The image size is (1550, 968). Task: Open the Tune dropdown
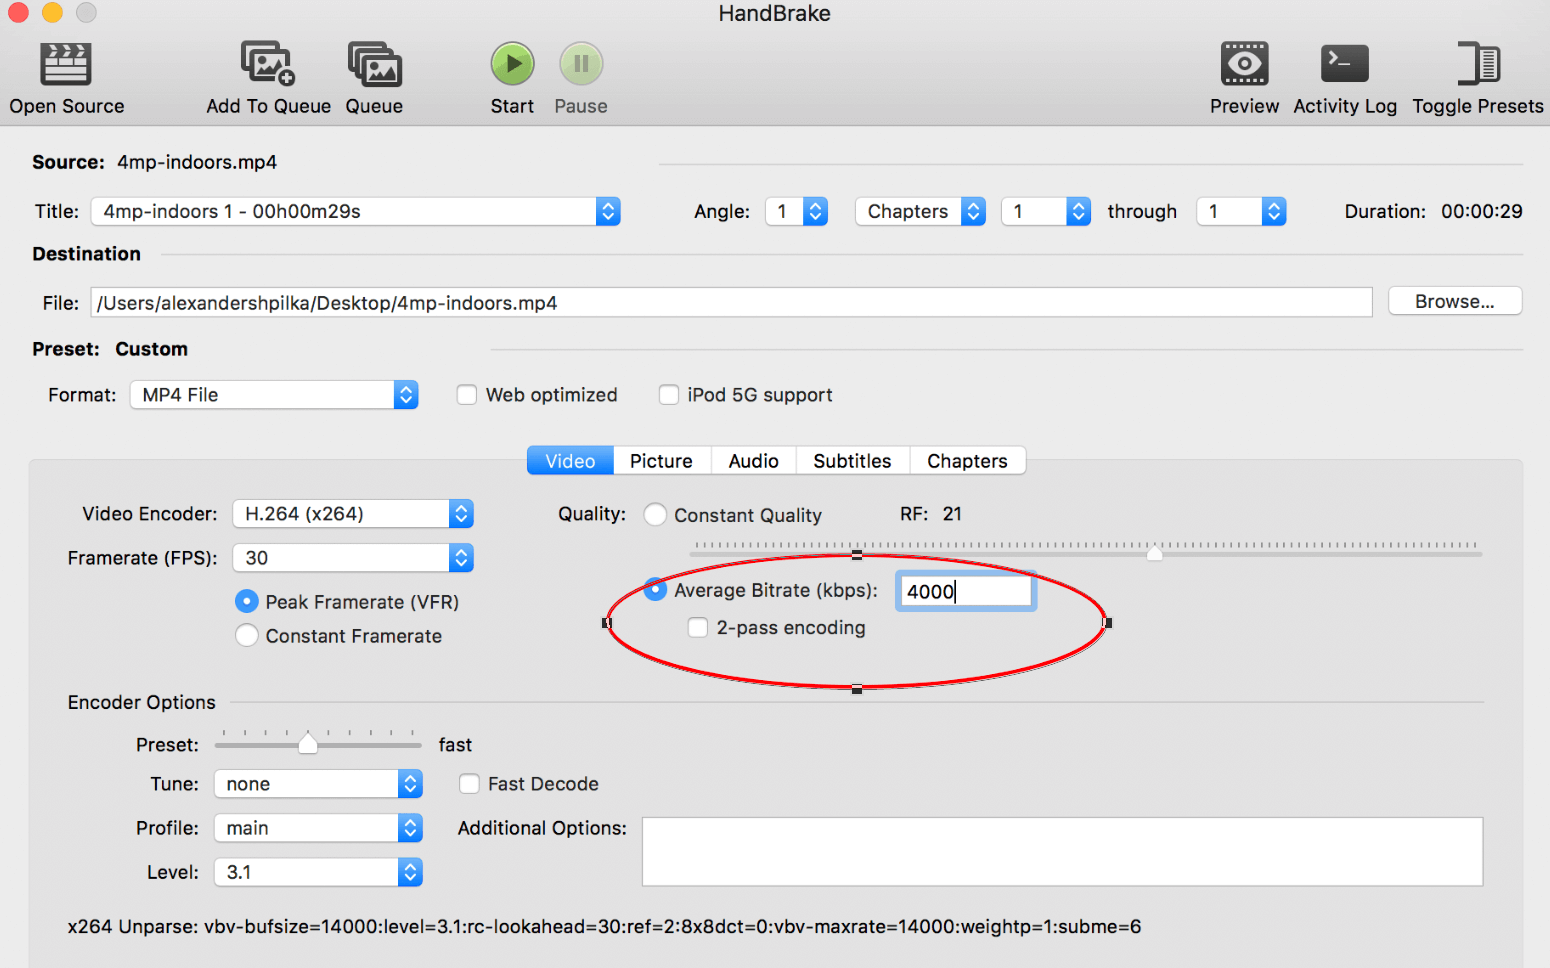[318, 784]
